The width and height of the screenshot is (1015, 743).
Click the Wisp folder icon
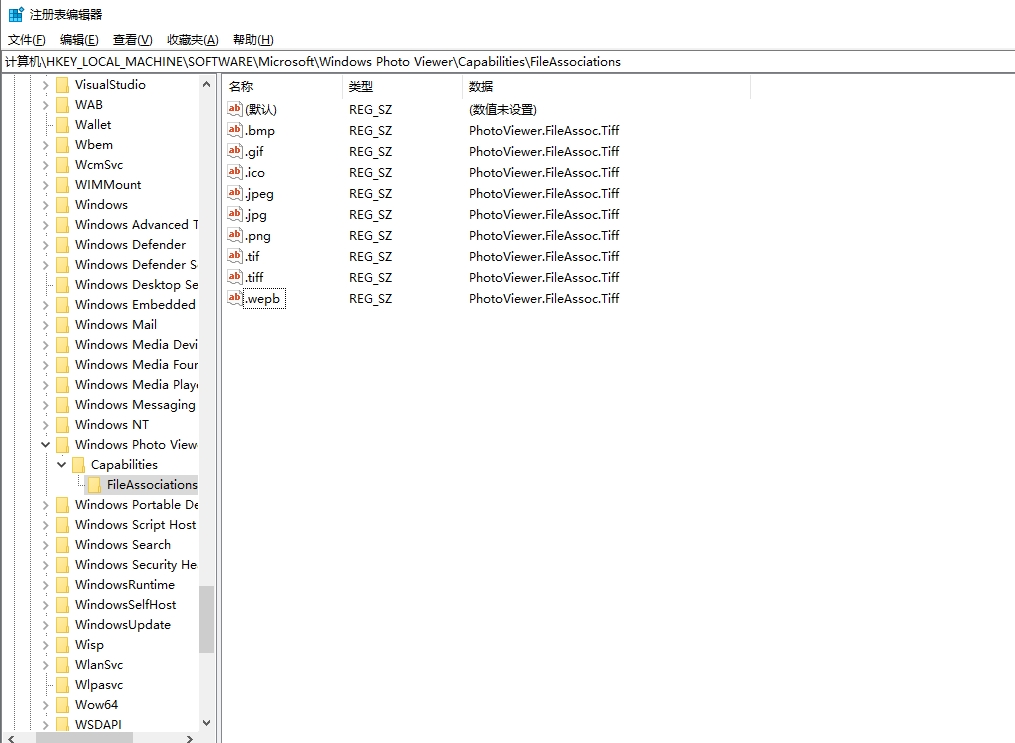click(x=62, y=645)
